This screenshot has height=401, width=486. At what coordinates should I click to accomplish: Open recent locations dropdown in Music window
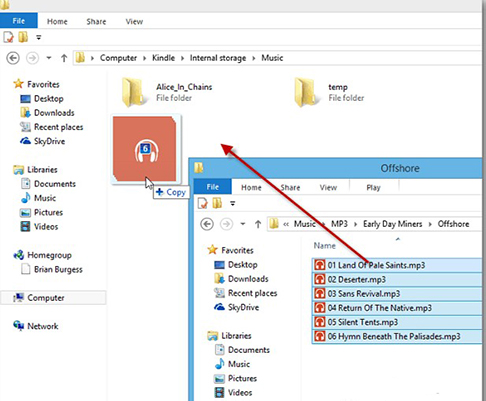(x=49, y=58)
